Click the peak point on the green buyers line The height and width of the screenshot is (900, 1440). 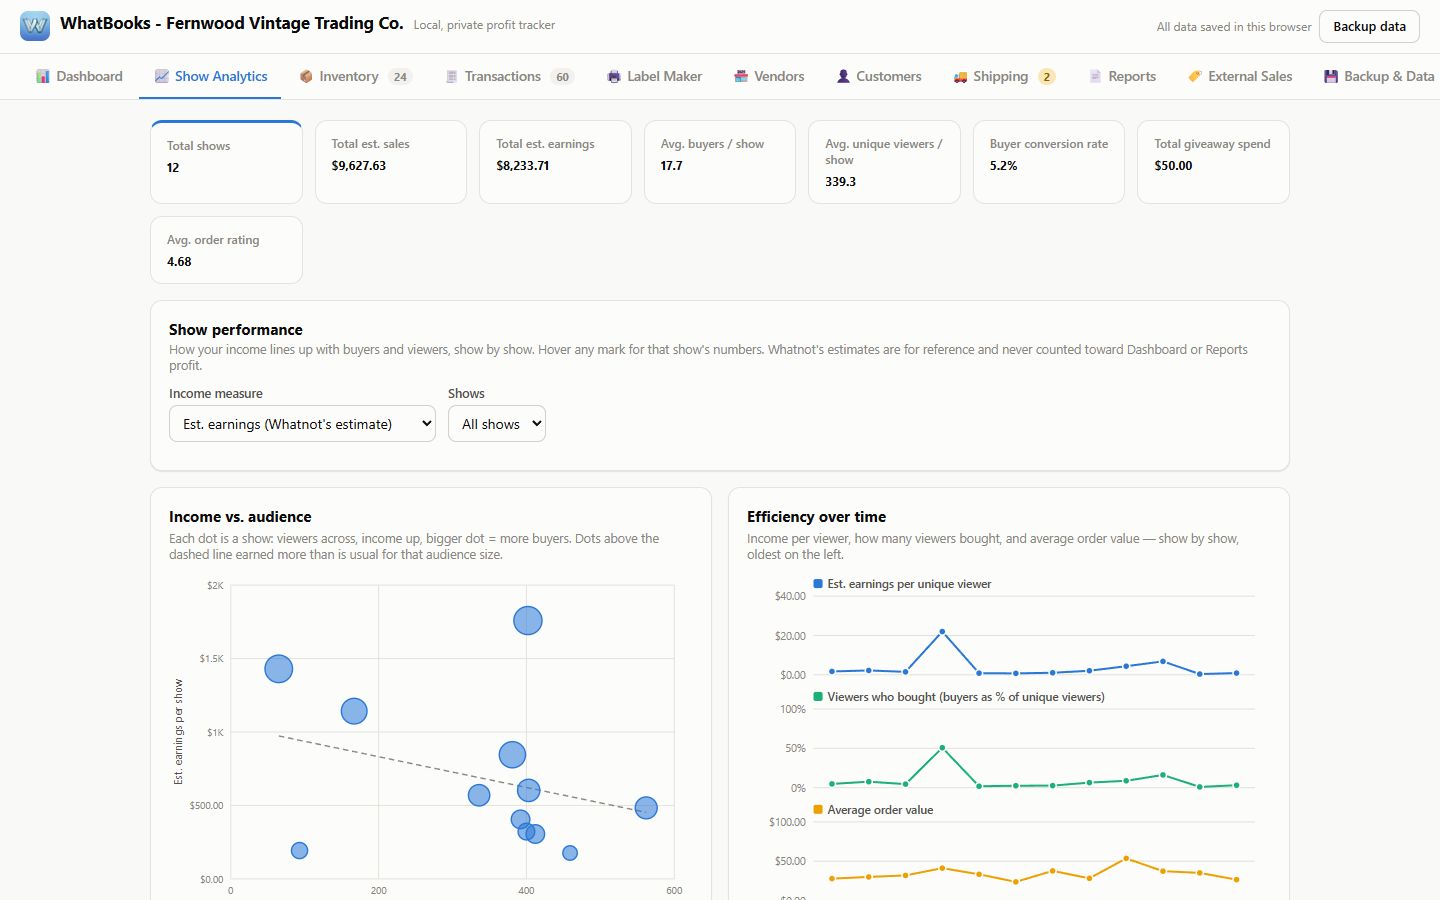(x=942, y=748)
